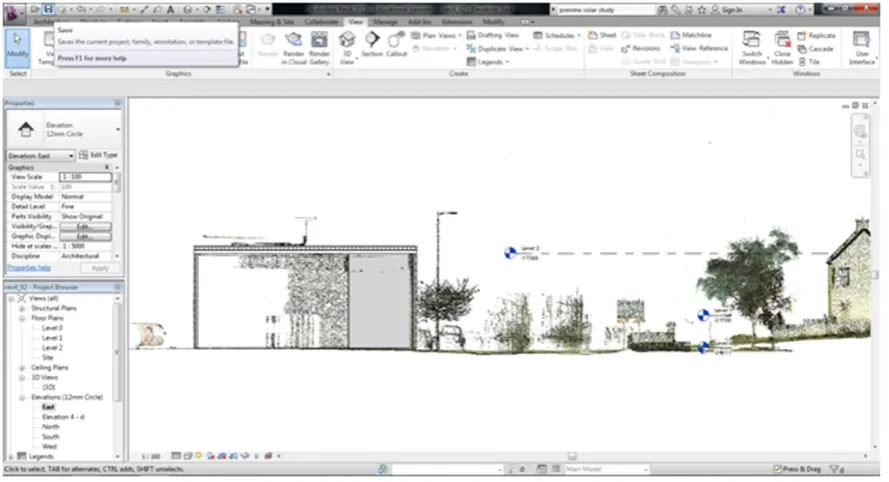
Task: Switch to the View ribbon tab
Action: (x=355, y=22)
